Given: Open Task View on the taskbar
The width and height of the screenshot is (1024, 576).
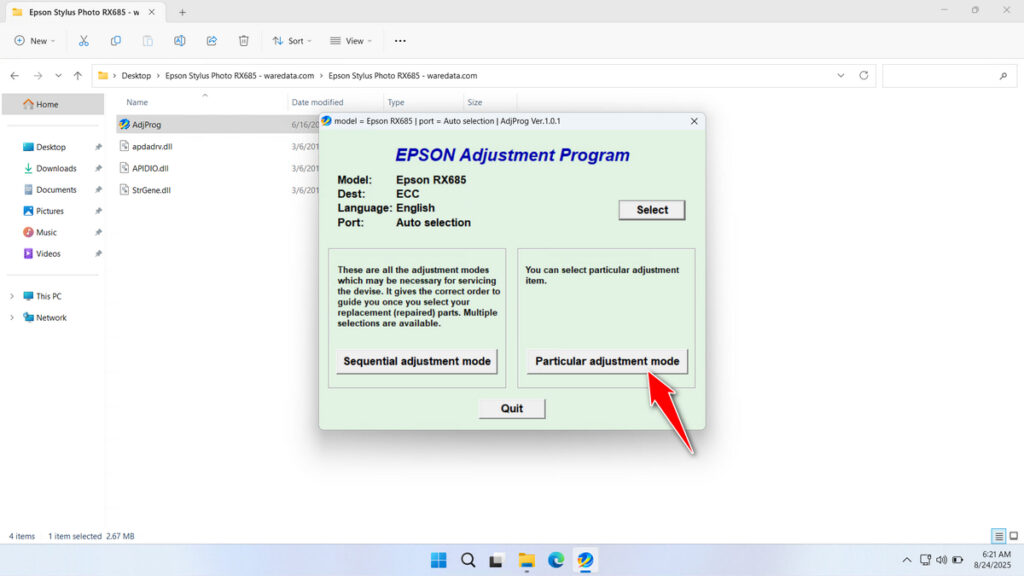Looking at the screenshot, I should [497, 560].
